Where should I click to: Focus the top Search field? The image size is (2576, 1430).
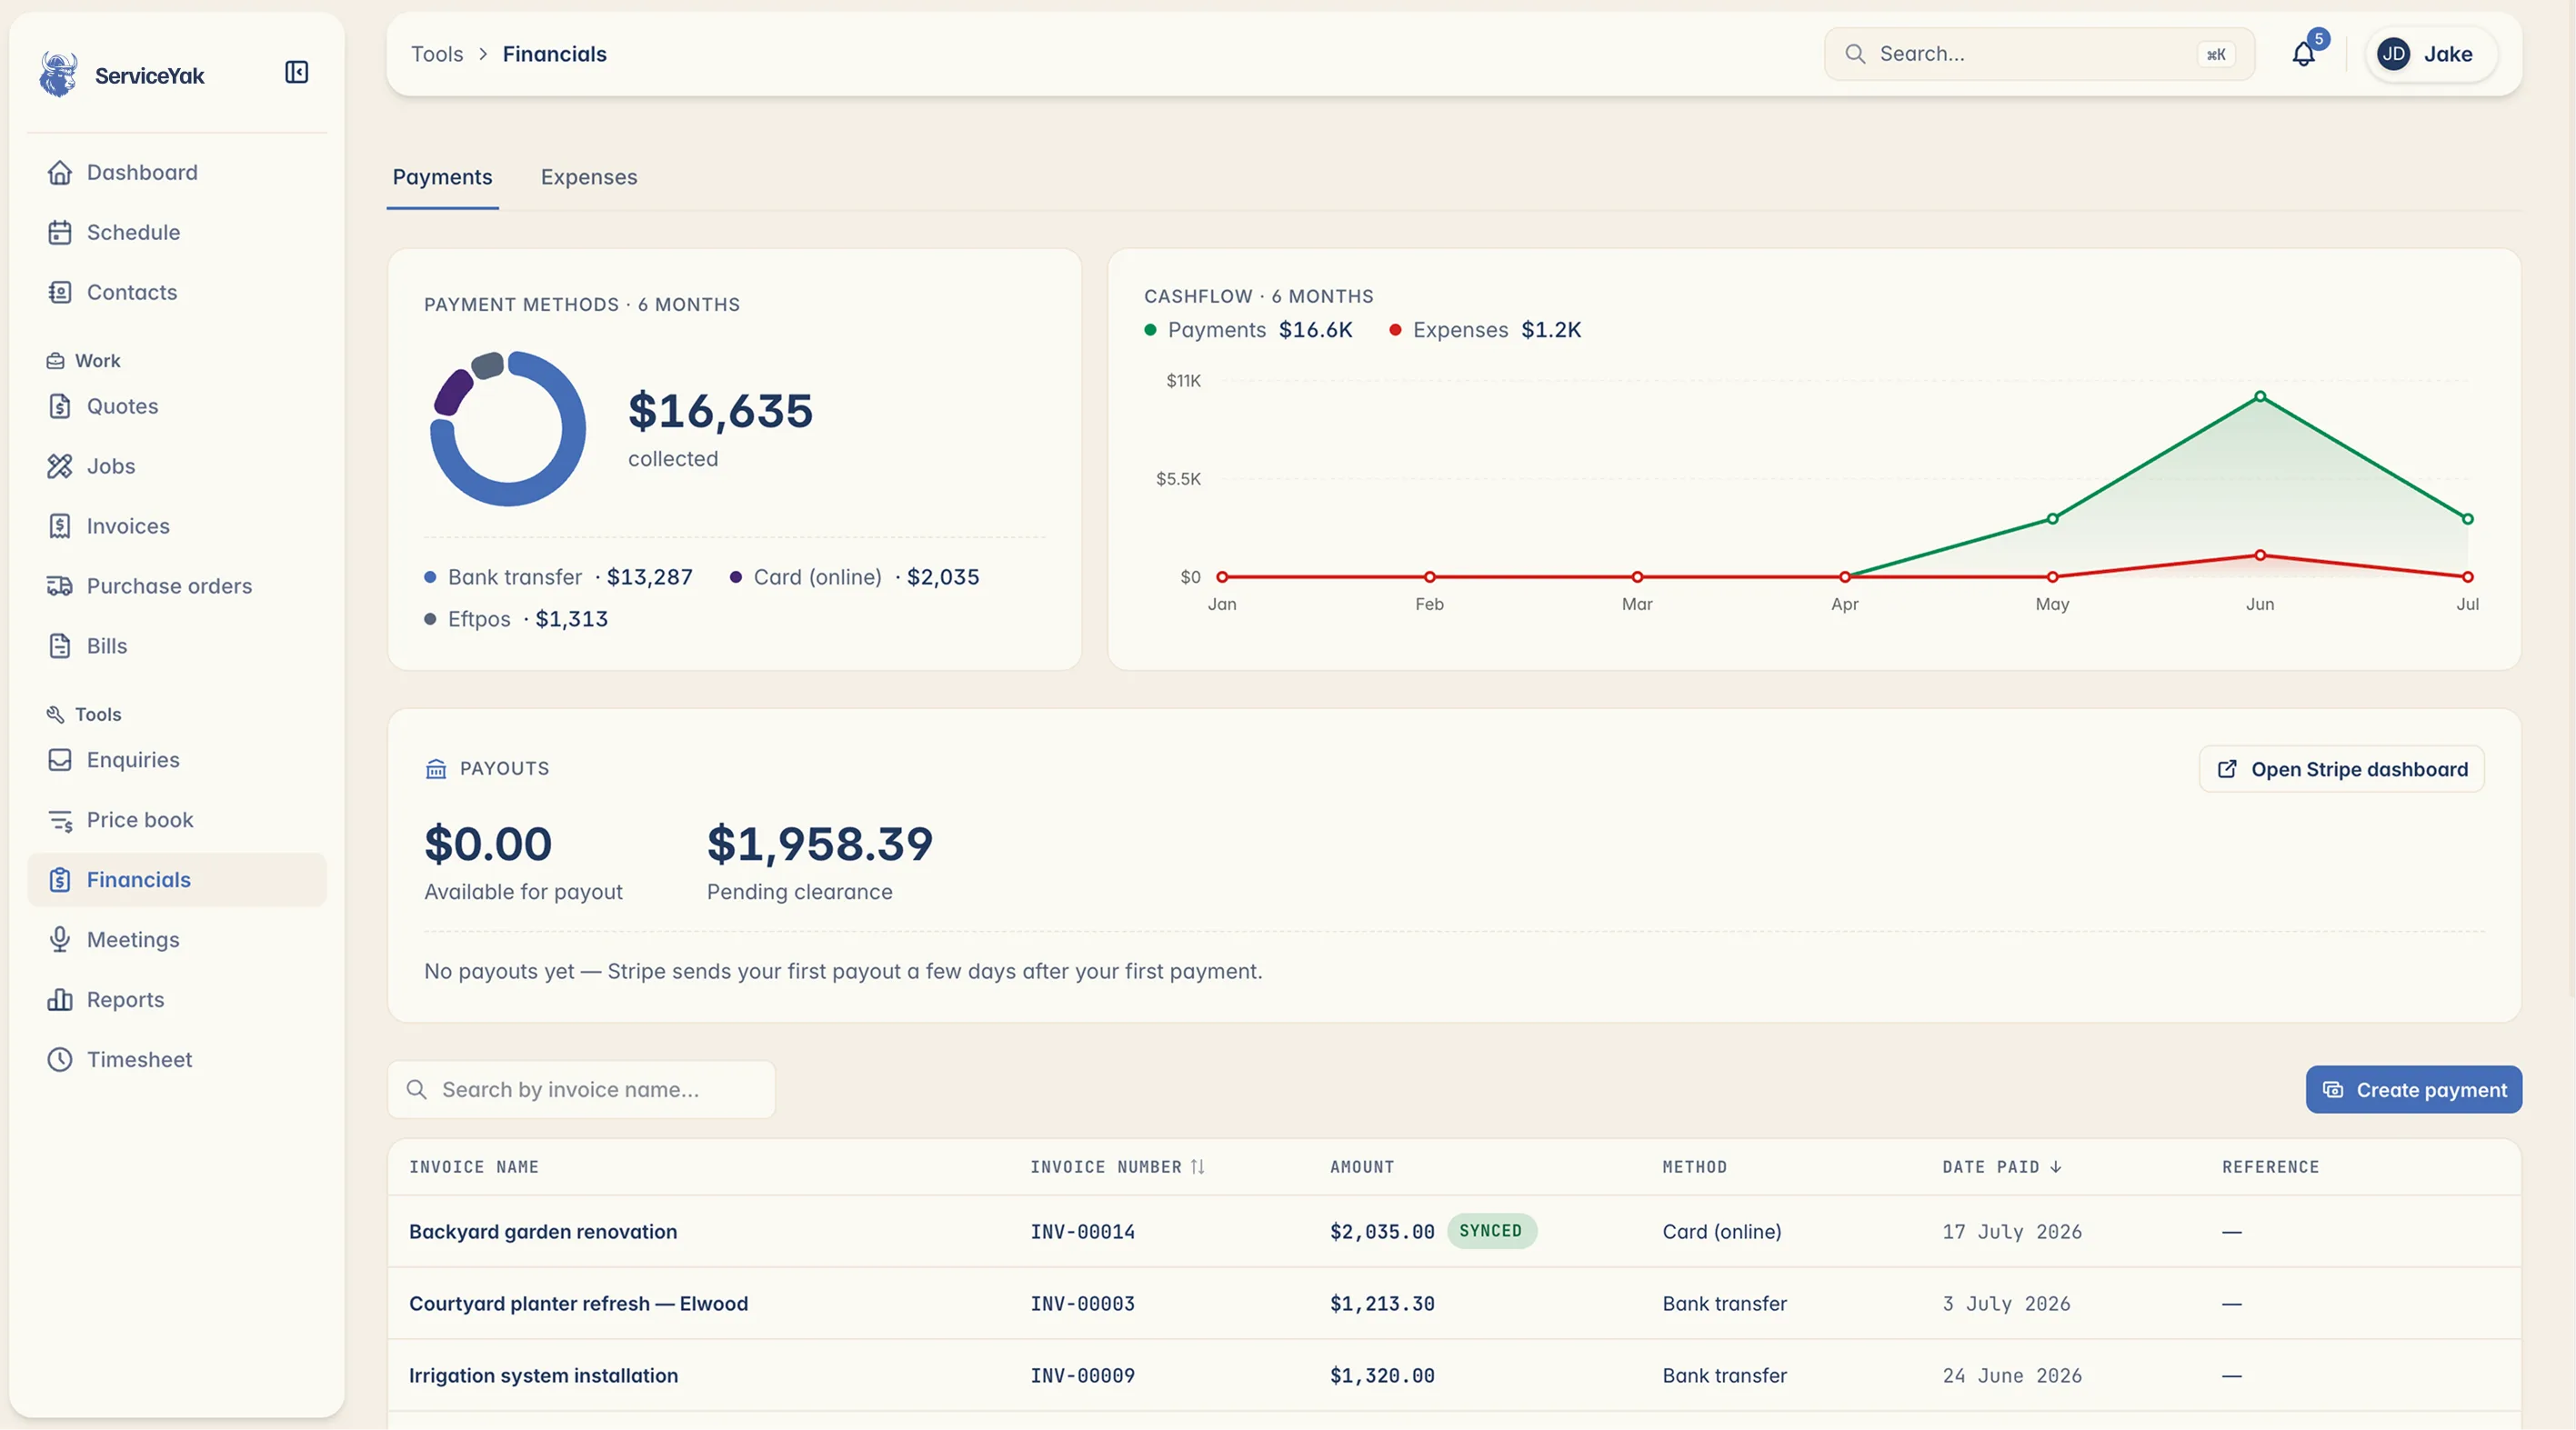(2039, 54)
